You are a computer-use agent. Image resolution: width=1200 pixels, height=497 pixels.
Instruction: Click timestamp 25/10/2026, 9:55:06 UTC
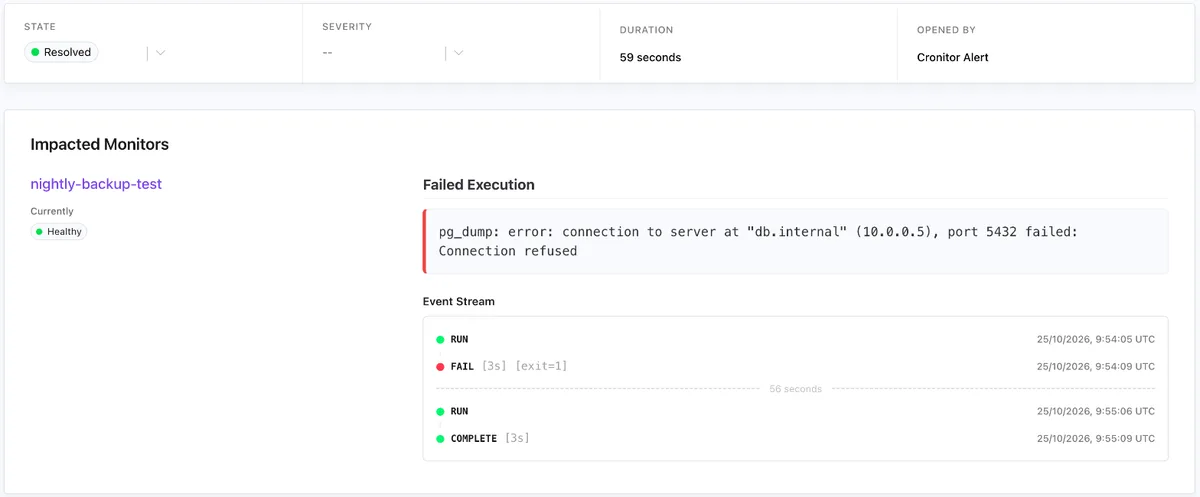tap(1096, 412)
